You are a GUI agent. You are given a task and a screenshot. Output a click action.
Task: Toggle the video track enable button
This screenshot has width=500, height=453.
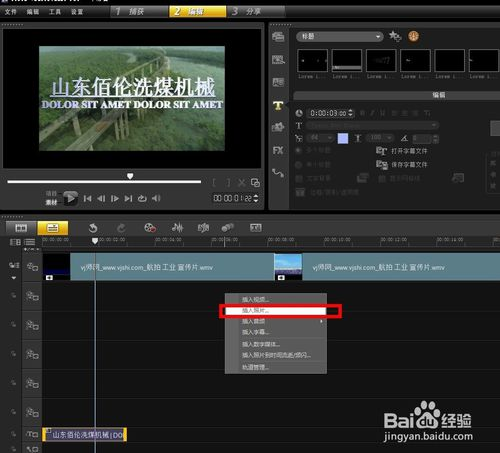coord(32,267)
